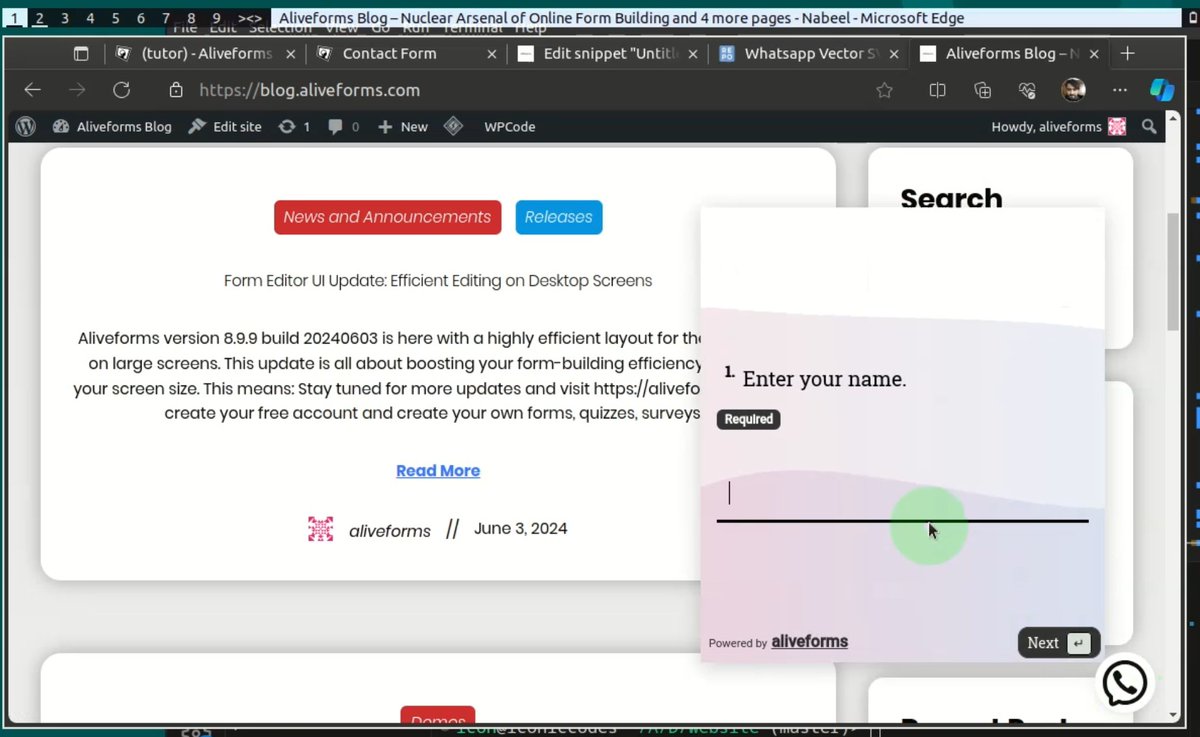Open the WhatsApp floating chat icon

(1125, 683)
